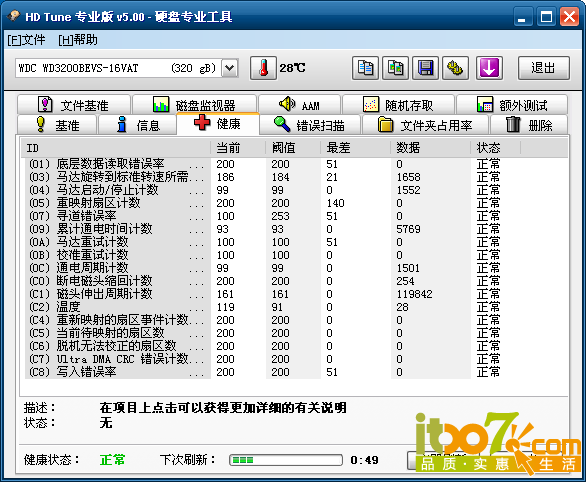This screenshot has height=482, width=586.
Task: Click data value 5769
Action: click(408, 229)
